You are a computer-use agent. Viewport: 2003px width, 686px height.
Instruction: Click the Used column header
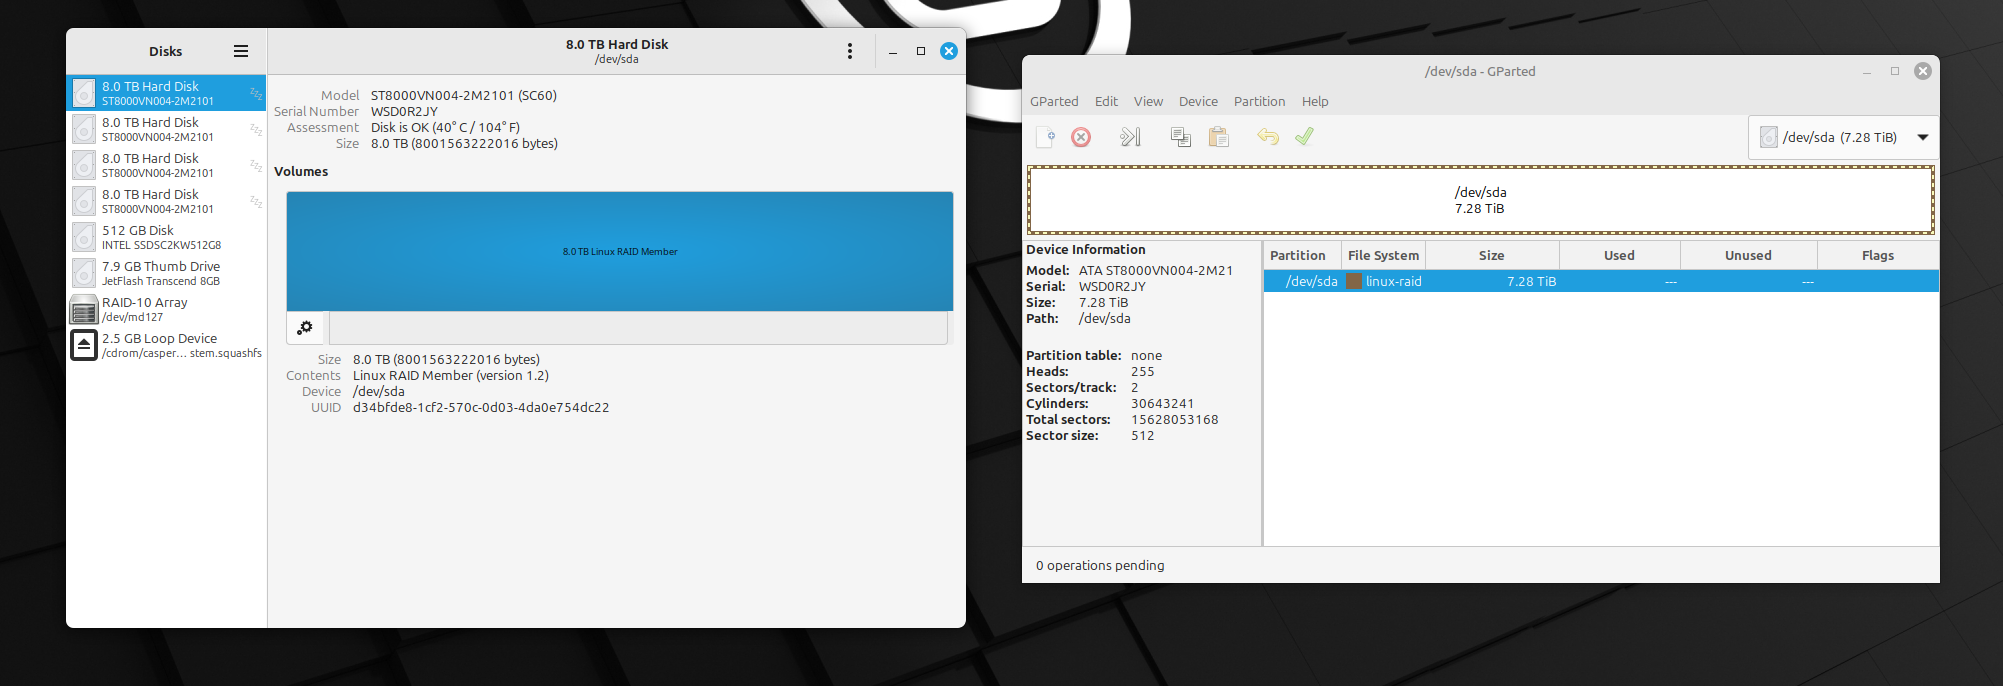click(x=1619, y=255)
